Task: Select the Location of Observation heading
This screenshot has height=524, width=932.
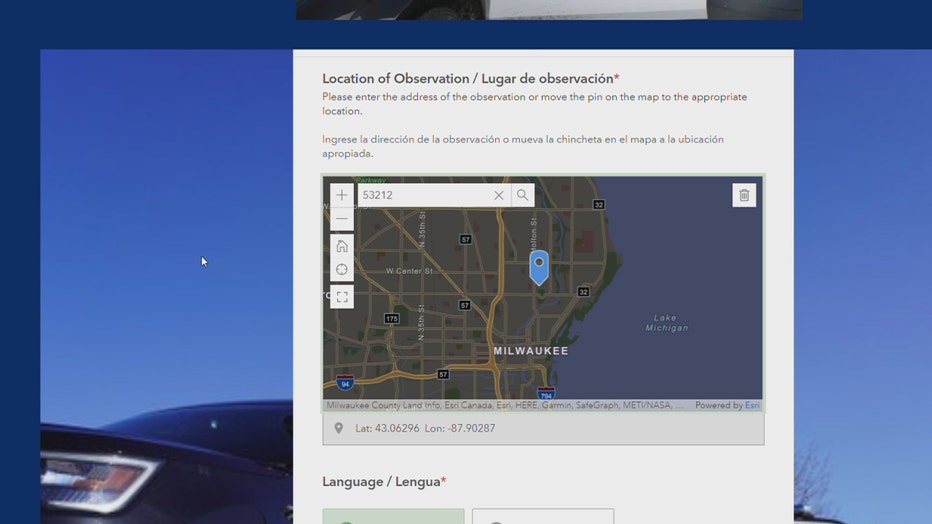Action: (471, 78)
